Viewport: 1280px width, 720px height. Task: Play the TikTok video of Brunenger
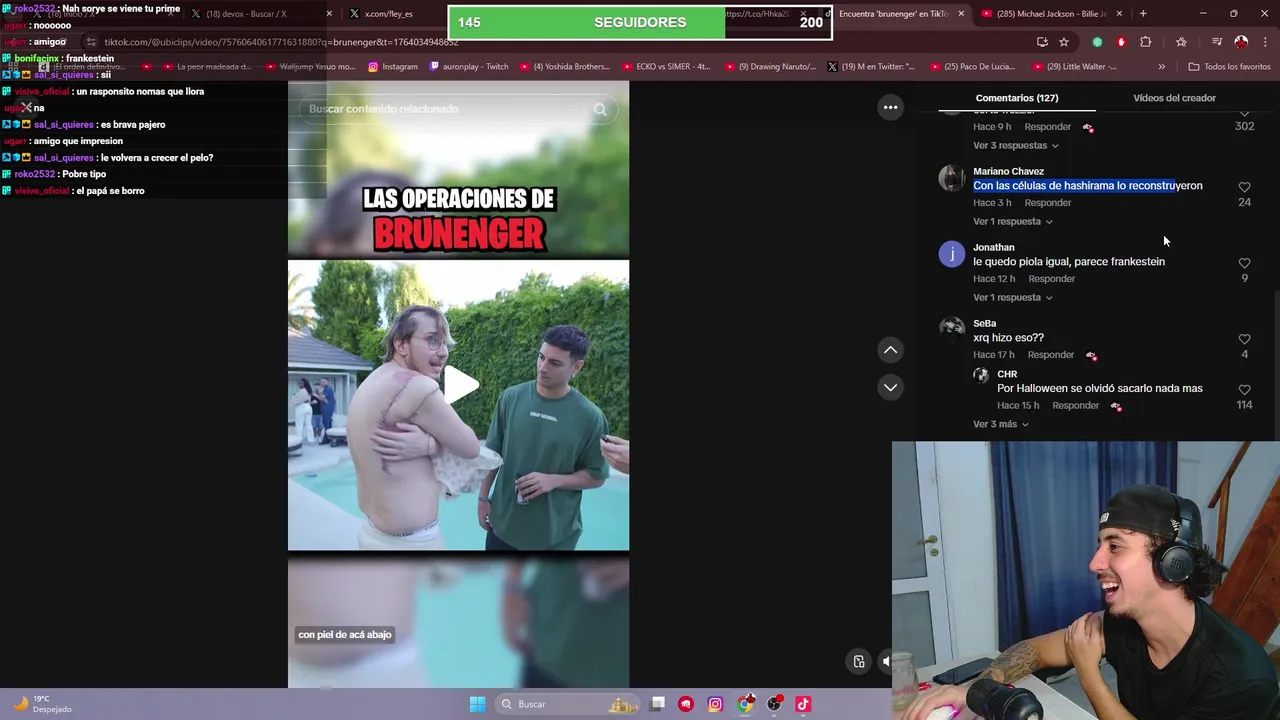click(459, 385)
